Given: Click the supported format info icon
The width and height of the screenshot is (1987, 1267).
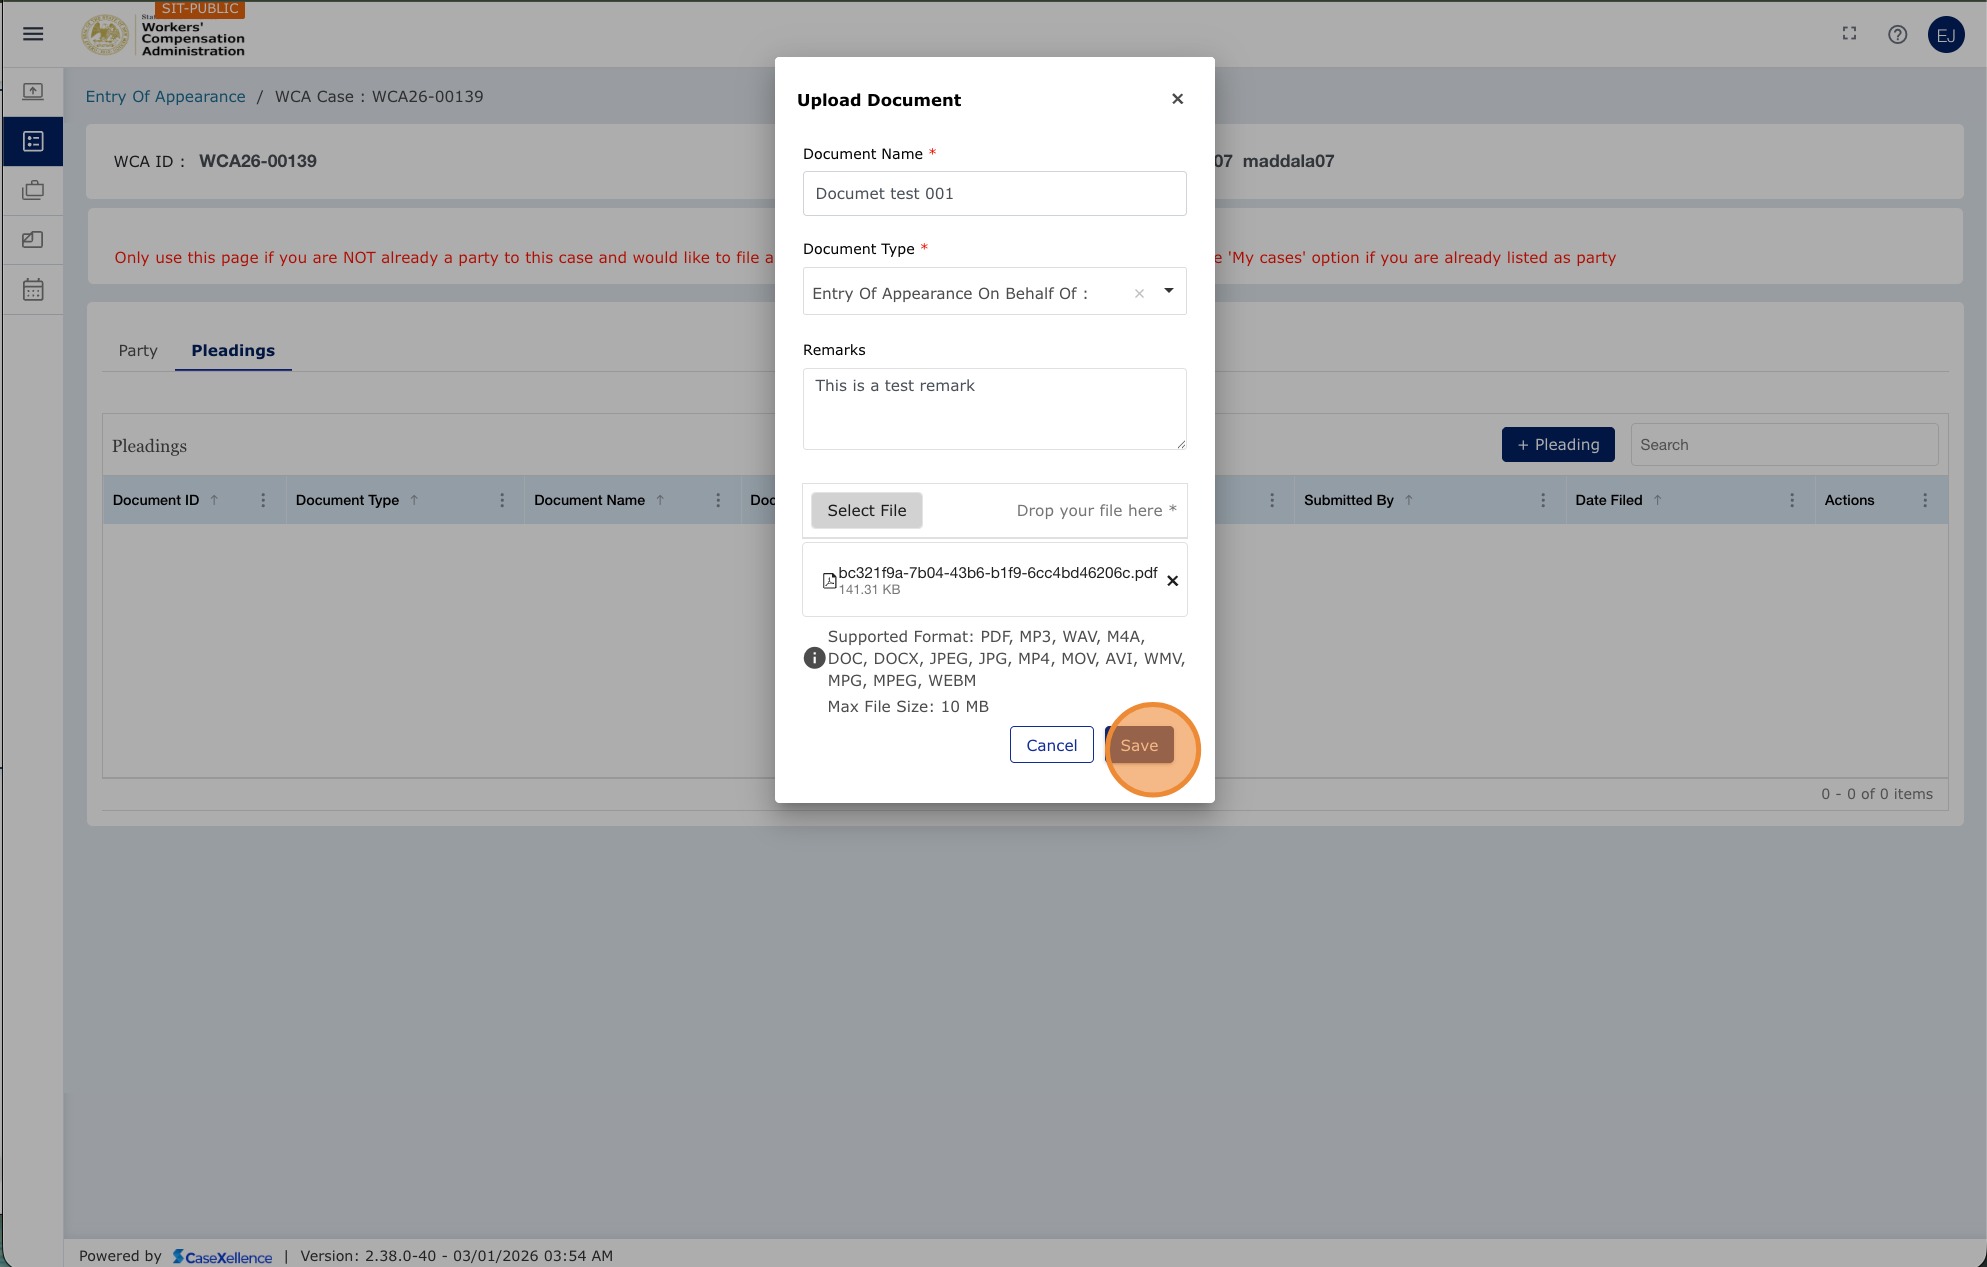Looking at the screenshot, I should 814,658.
